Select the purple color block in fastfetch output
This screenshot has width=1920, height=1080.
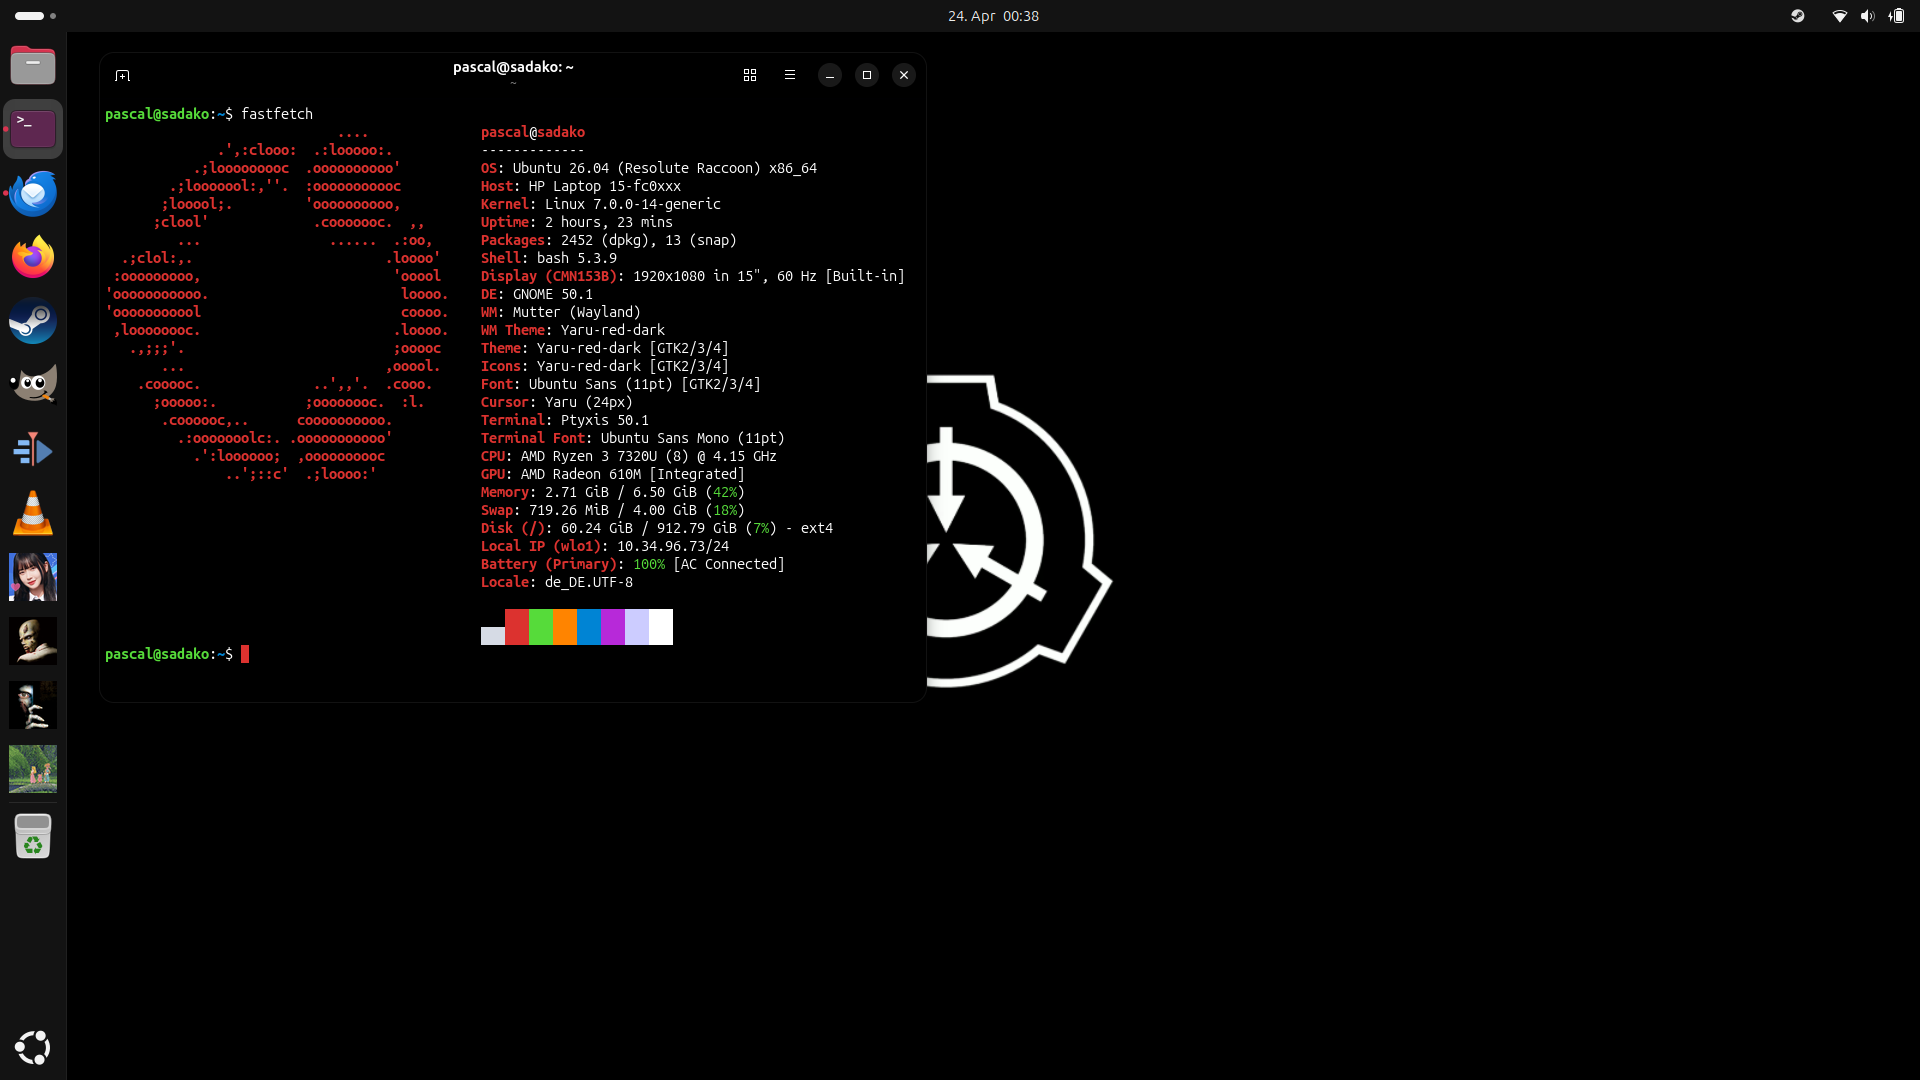(613, 627)
